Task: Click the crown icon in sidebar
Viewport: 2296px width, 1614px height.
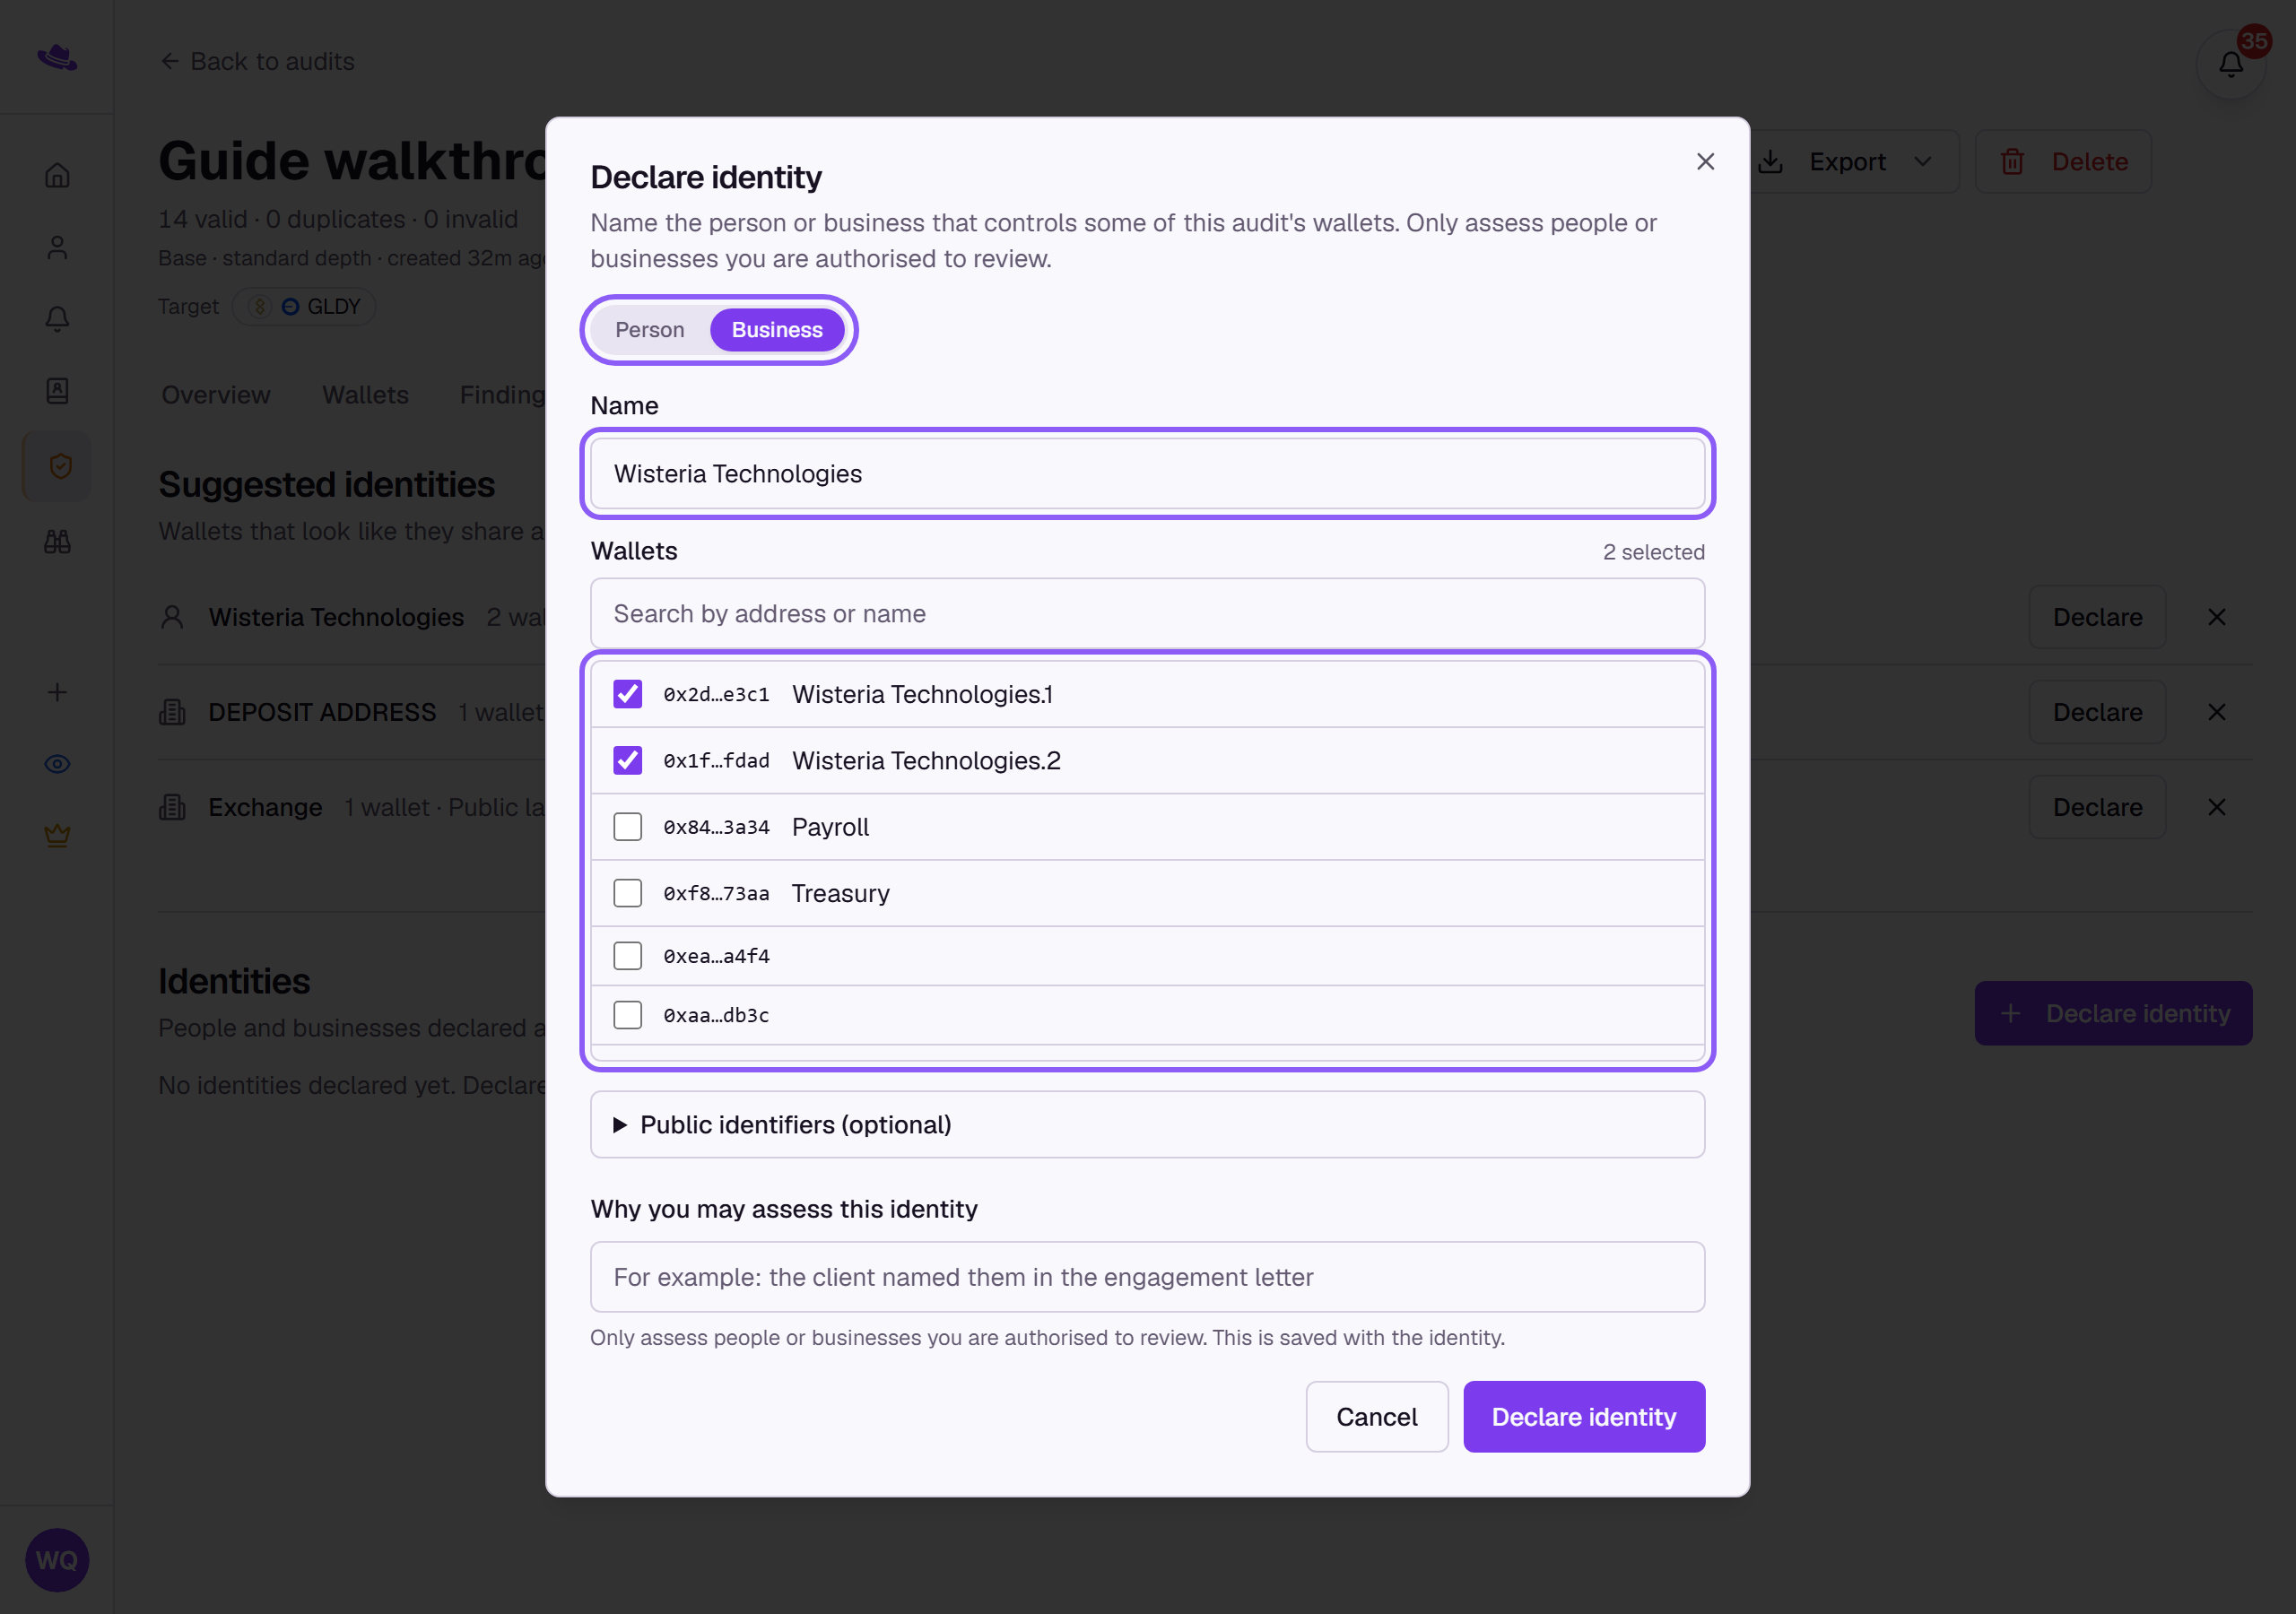Action: [57, 835]
